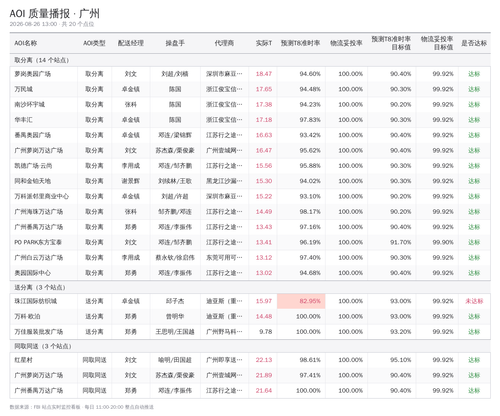500x416 pixels.
Task: Click the manager name 谢景辉
Action: tap(131, 181)
